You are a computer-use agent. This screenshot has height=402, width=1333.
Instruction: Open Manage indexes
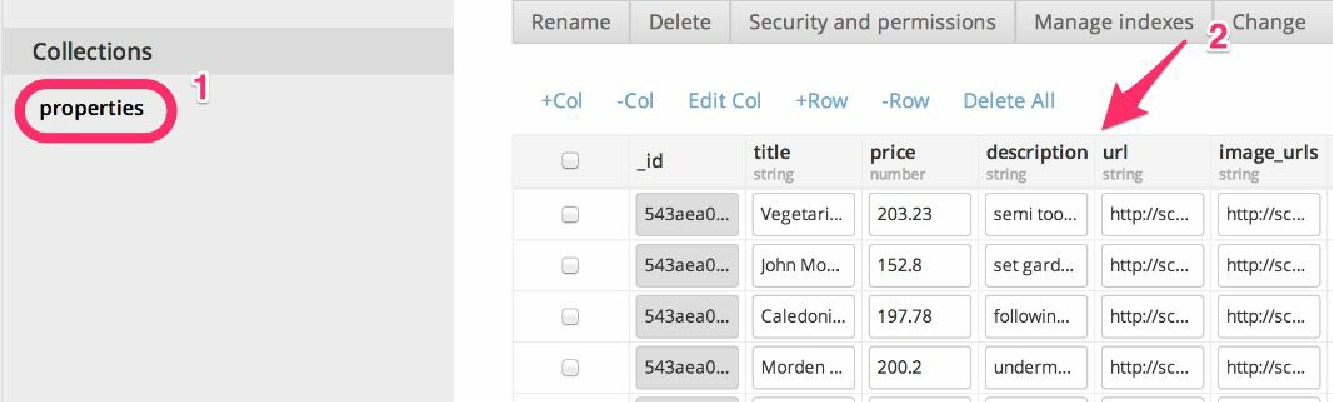(1113, 22)
